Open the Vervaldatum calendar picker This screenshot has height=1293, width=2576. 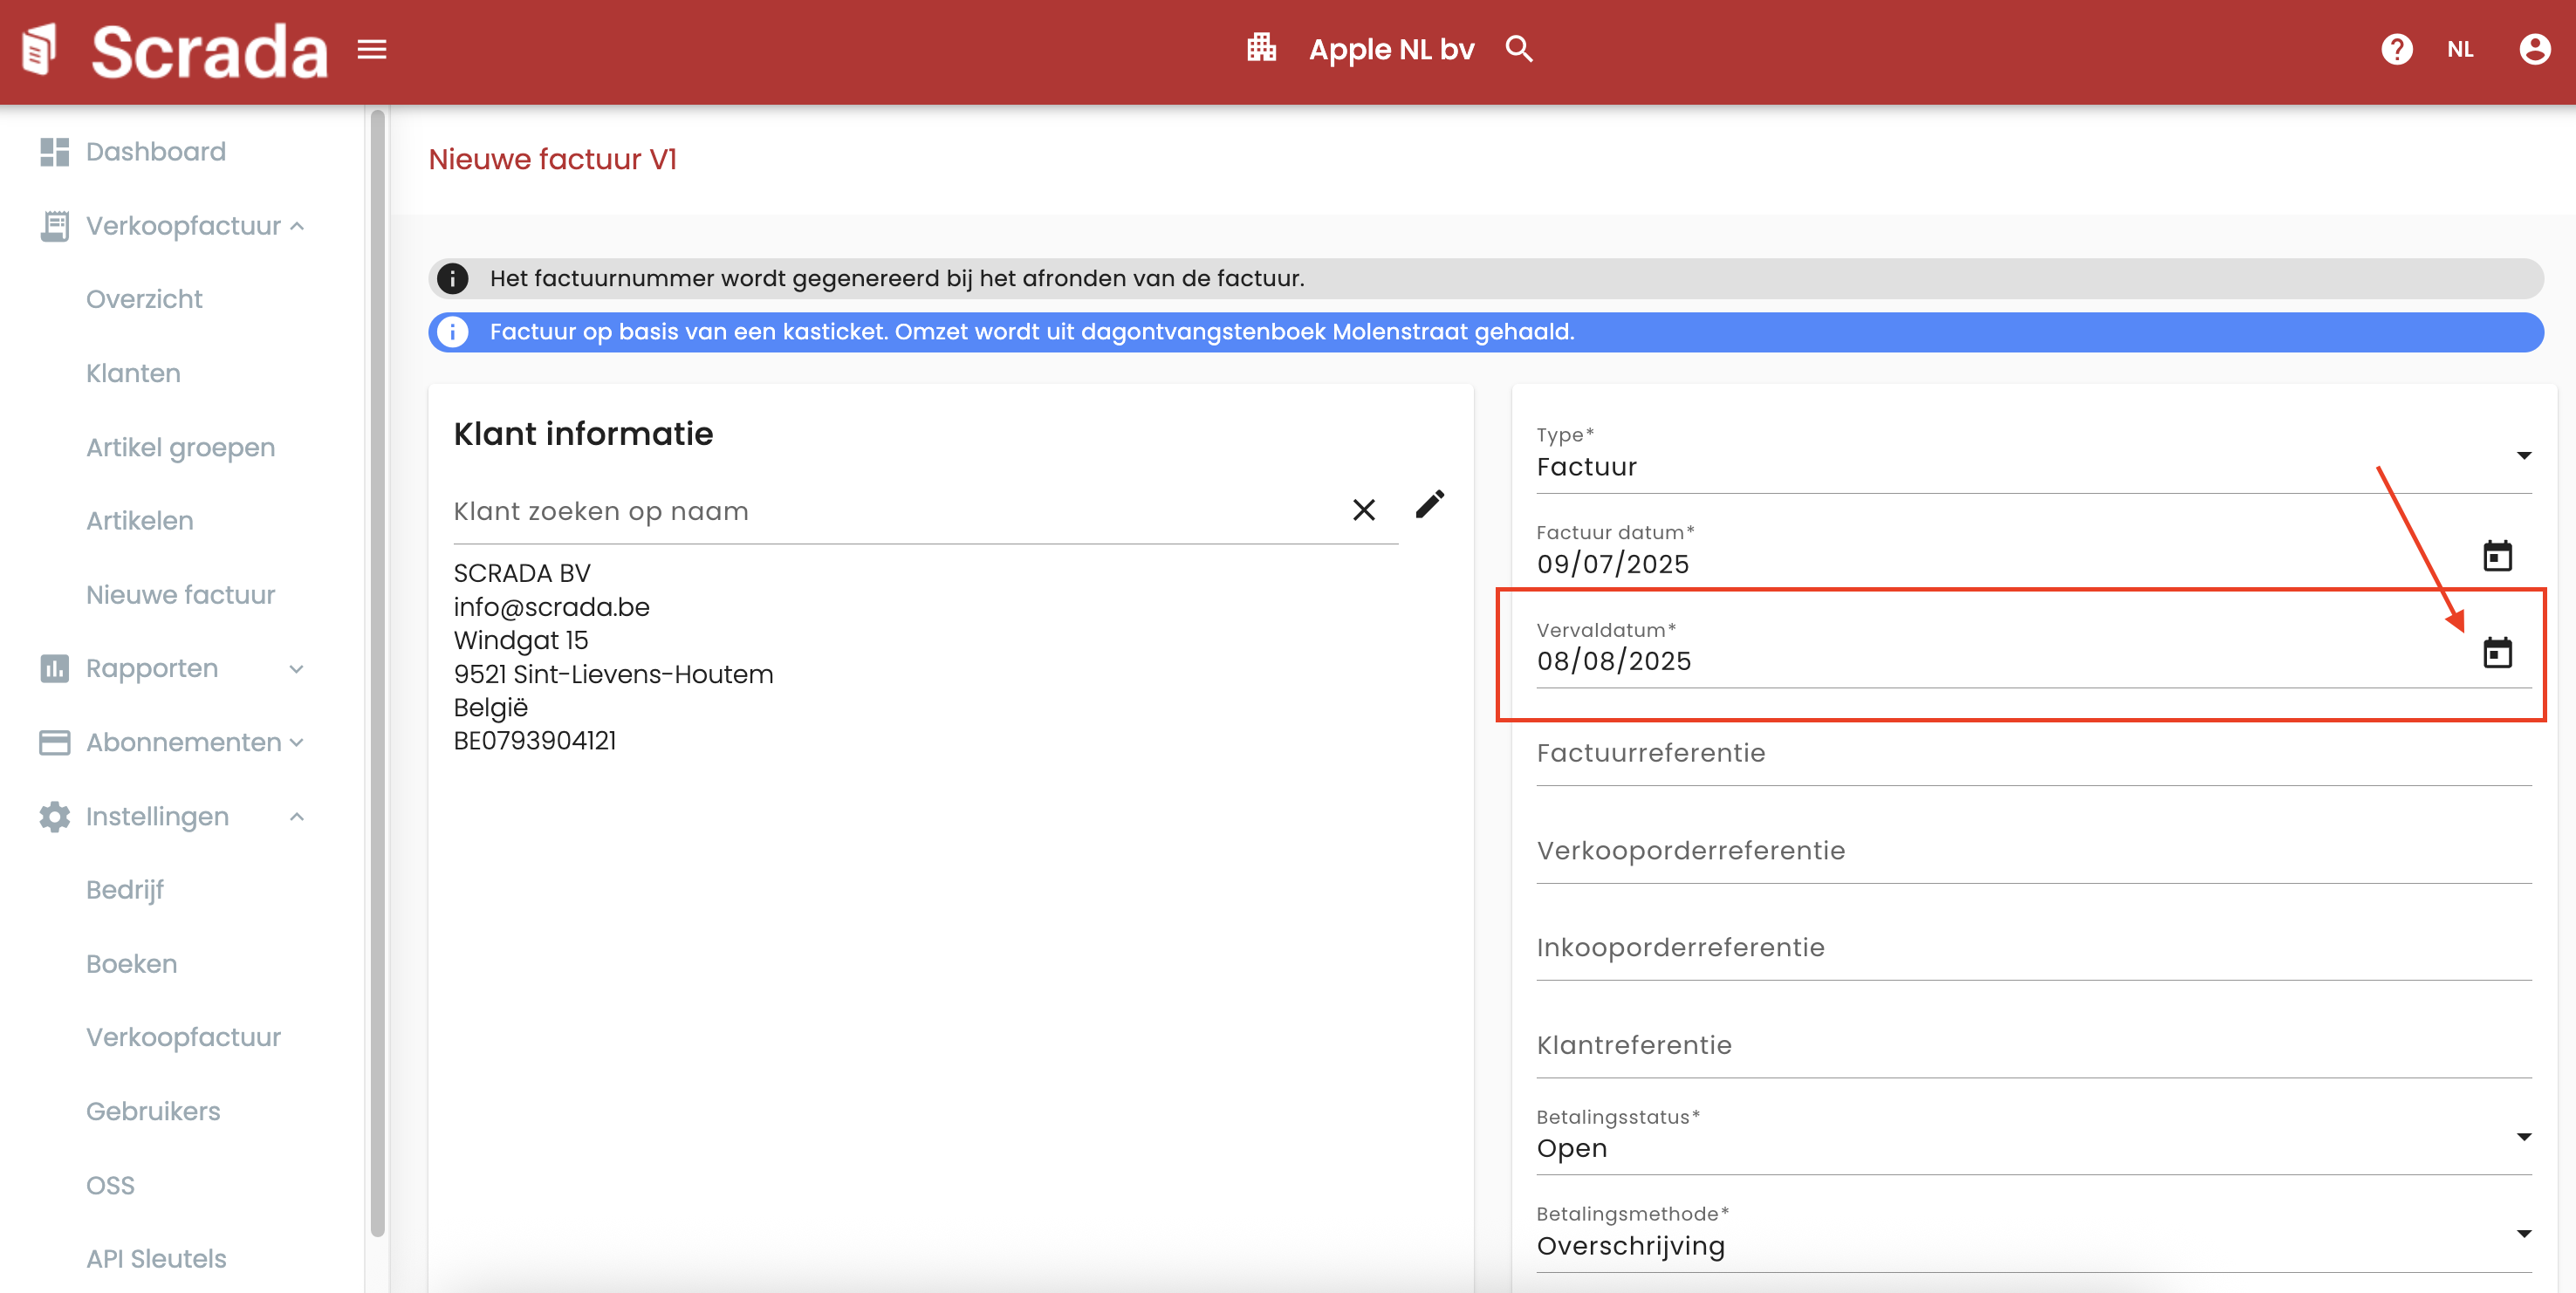tap(2497, 653)
